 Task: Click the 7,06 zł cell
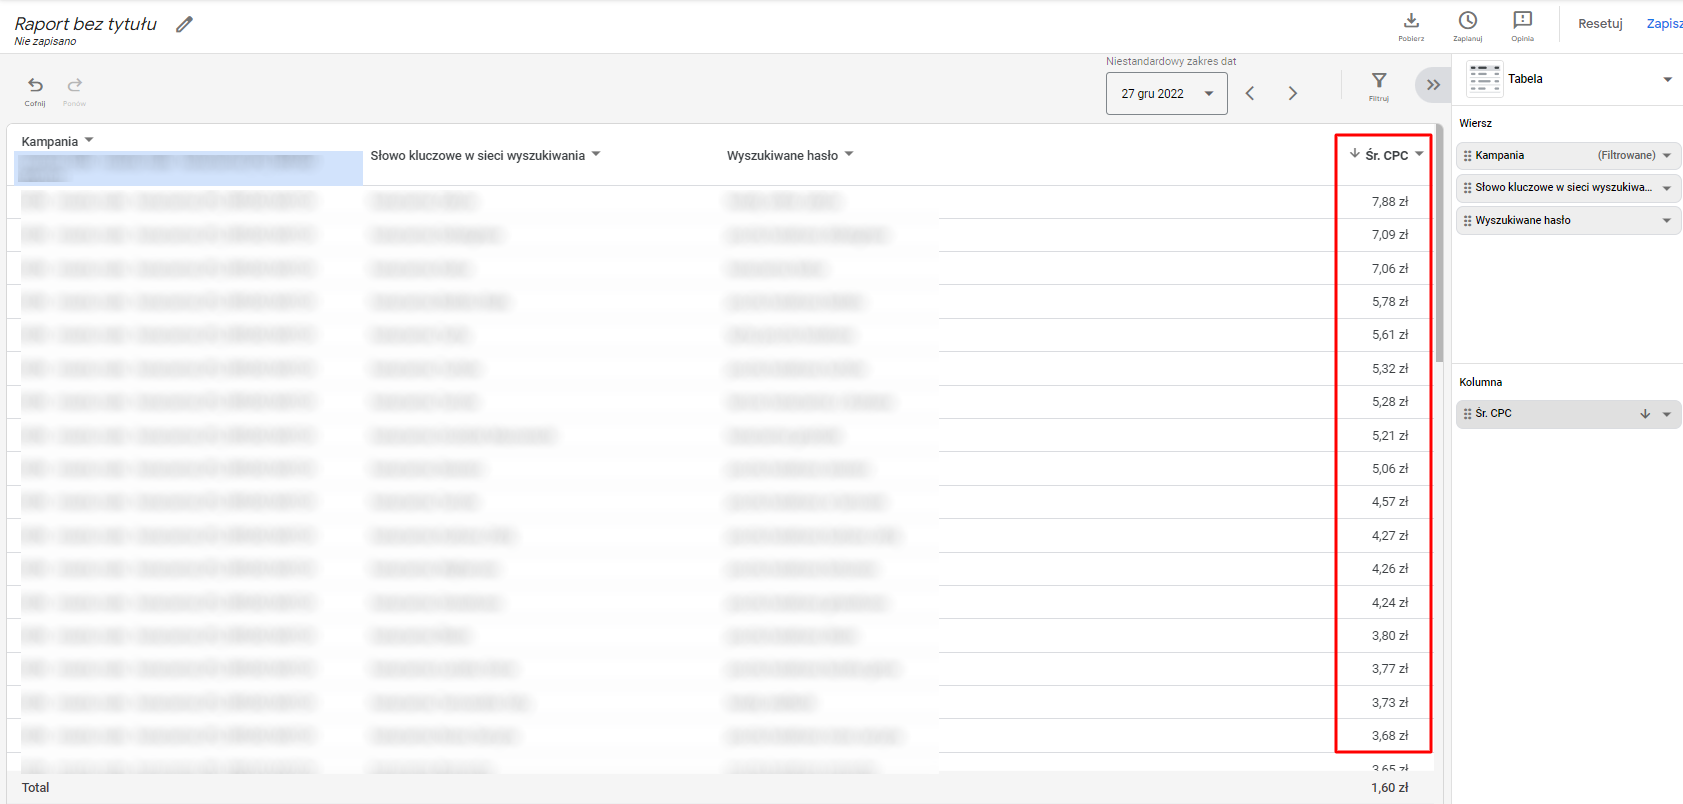[x=1389, y=269]
